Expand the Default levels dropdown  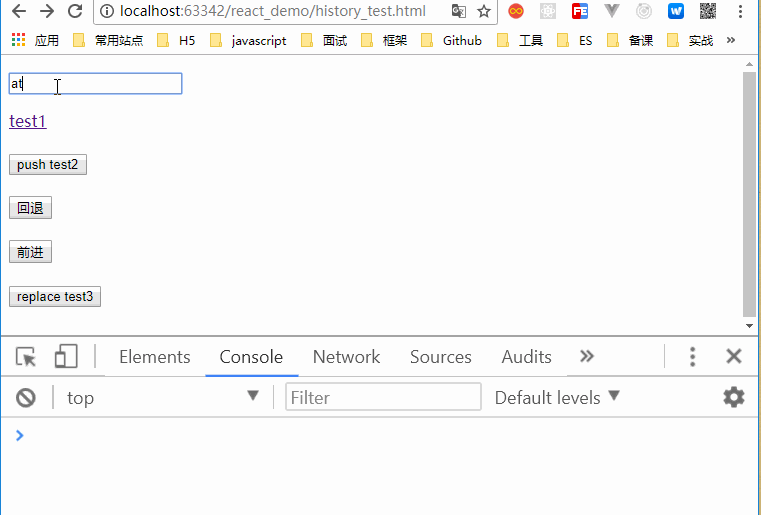click(557, 398)
